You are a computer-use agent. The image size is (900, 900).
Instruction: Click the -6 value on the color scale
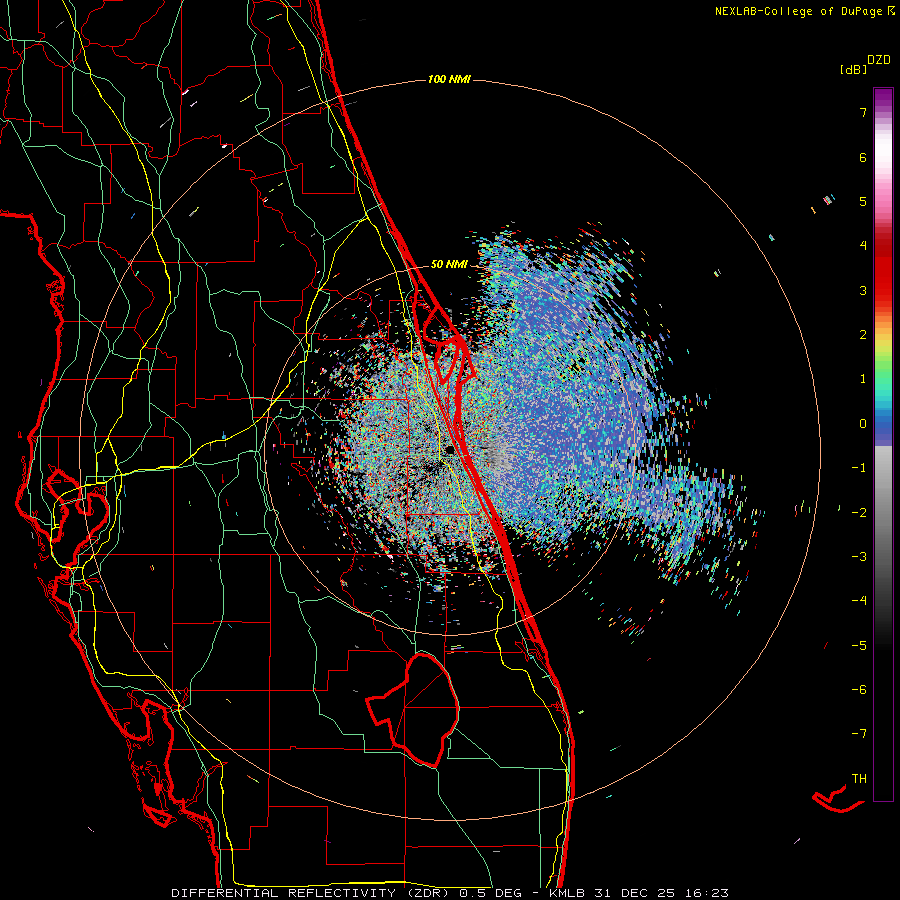click(x=859, y=690)
